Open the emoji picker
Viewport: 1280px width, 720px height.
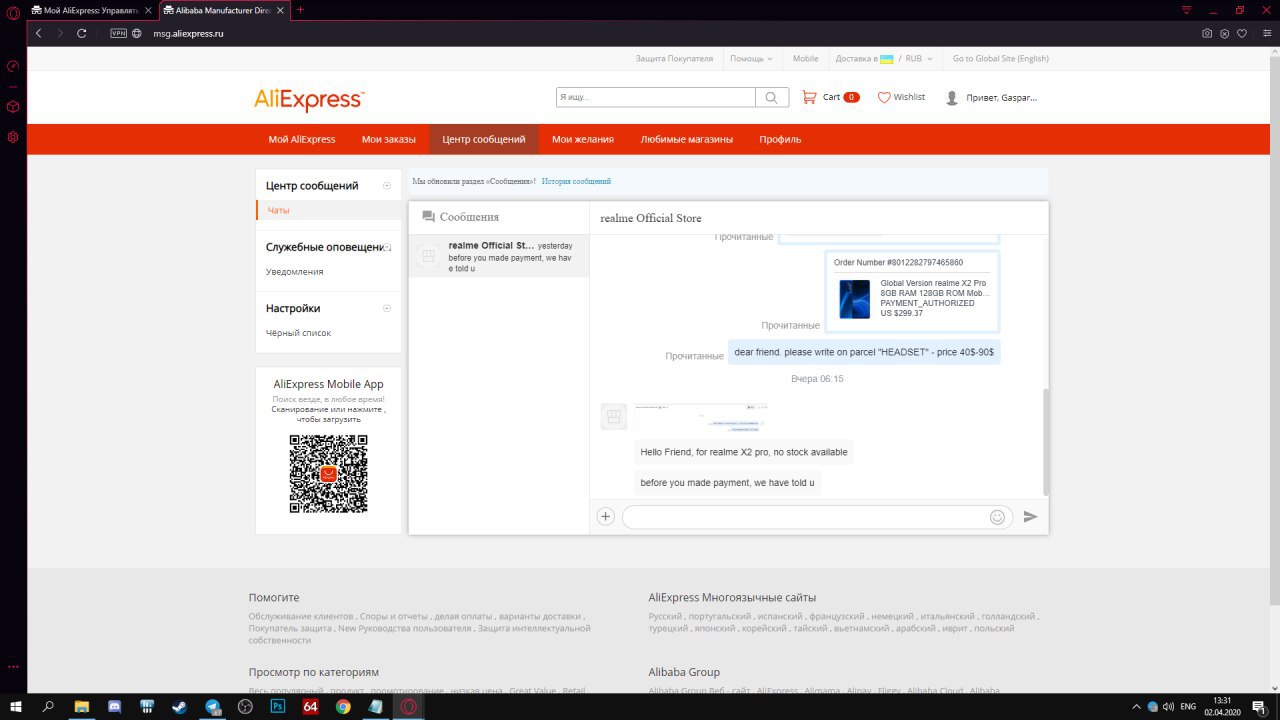pos(997,517)
